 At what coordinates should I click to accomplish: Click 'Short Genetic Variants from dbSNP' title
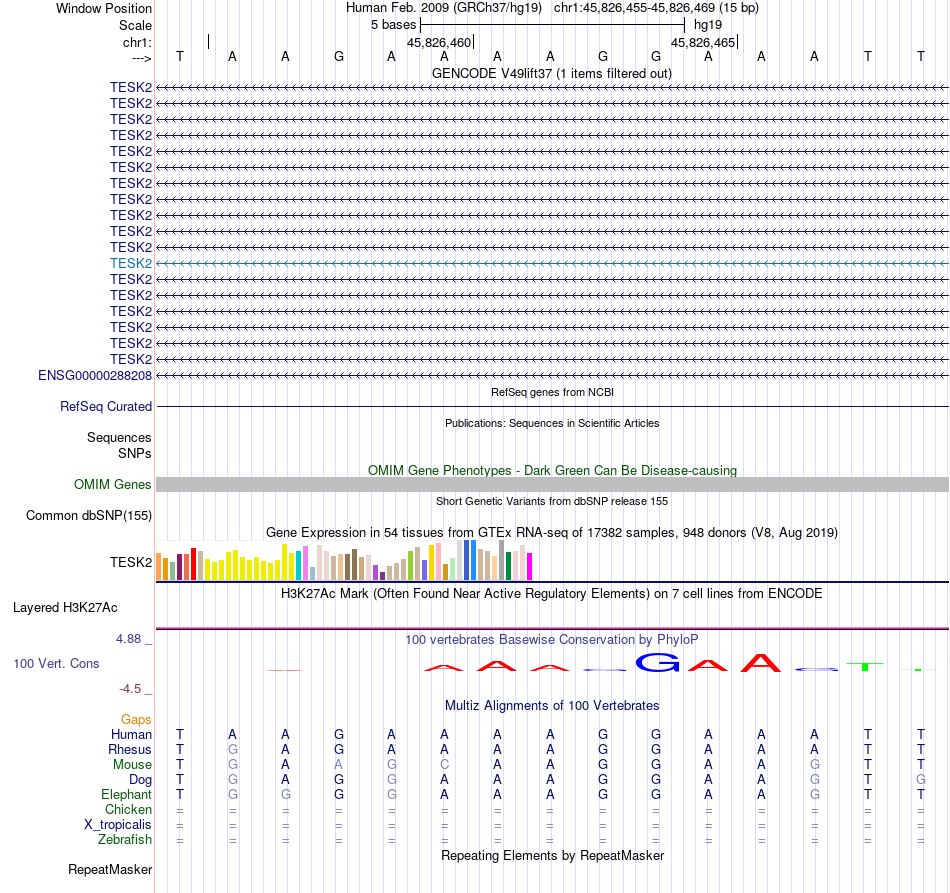(x=552, y=501)
